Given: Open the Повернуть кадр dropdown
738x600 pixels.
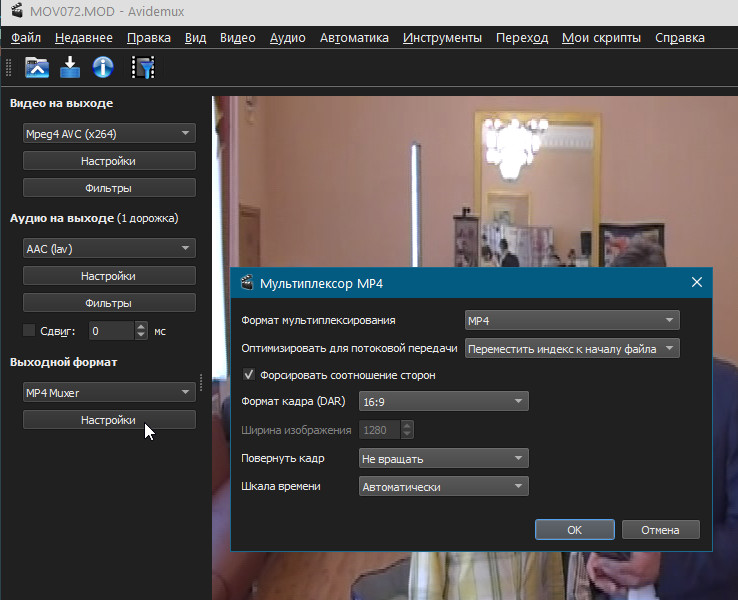Looking at the screenshot, I should 443,458.
